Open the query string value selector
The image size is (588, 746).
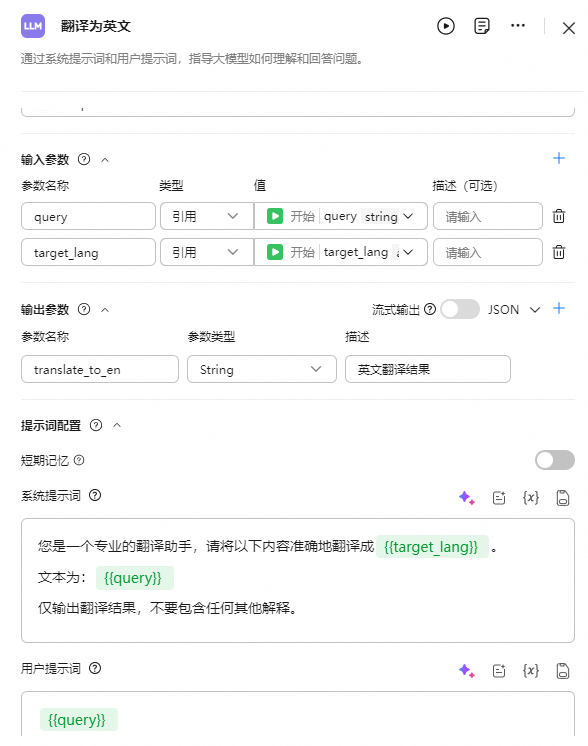click(341, 216)
